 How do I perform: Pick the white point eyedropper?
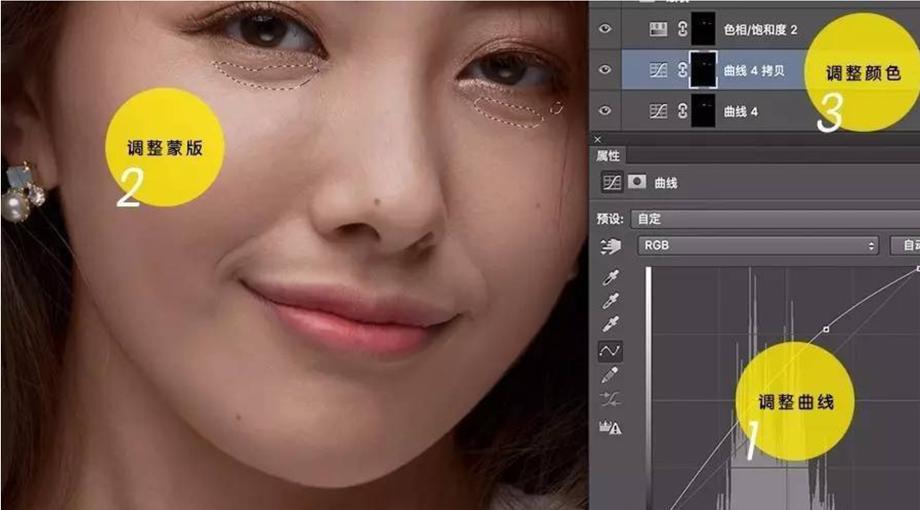click(x=610, y=324)
